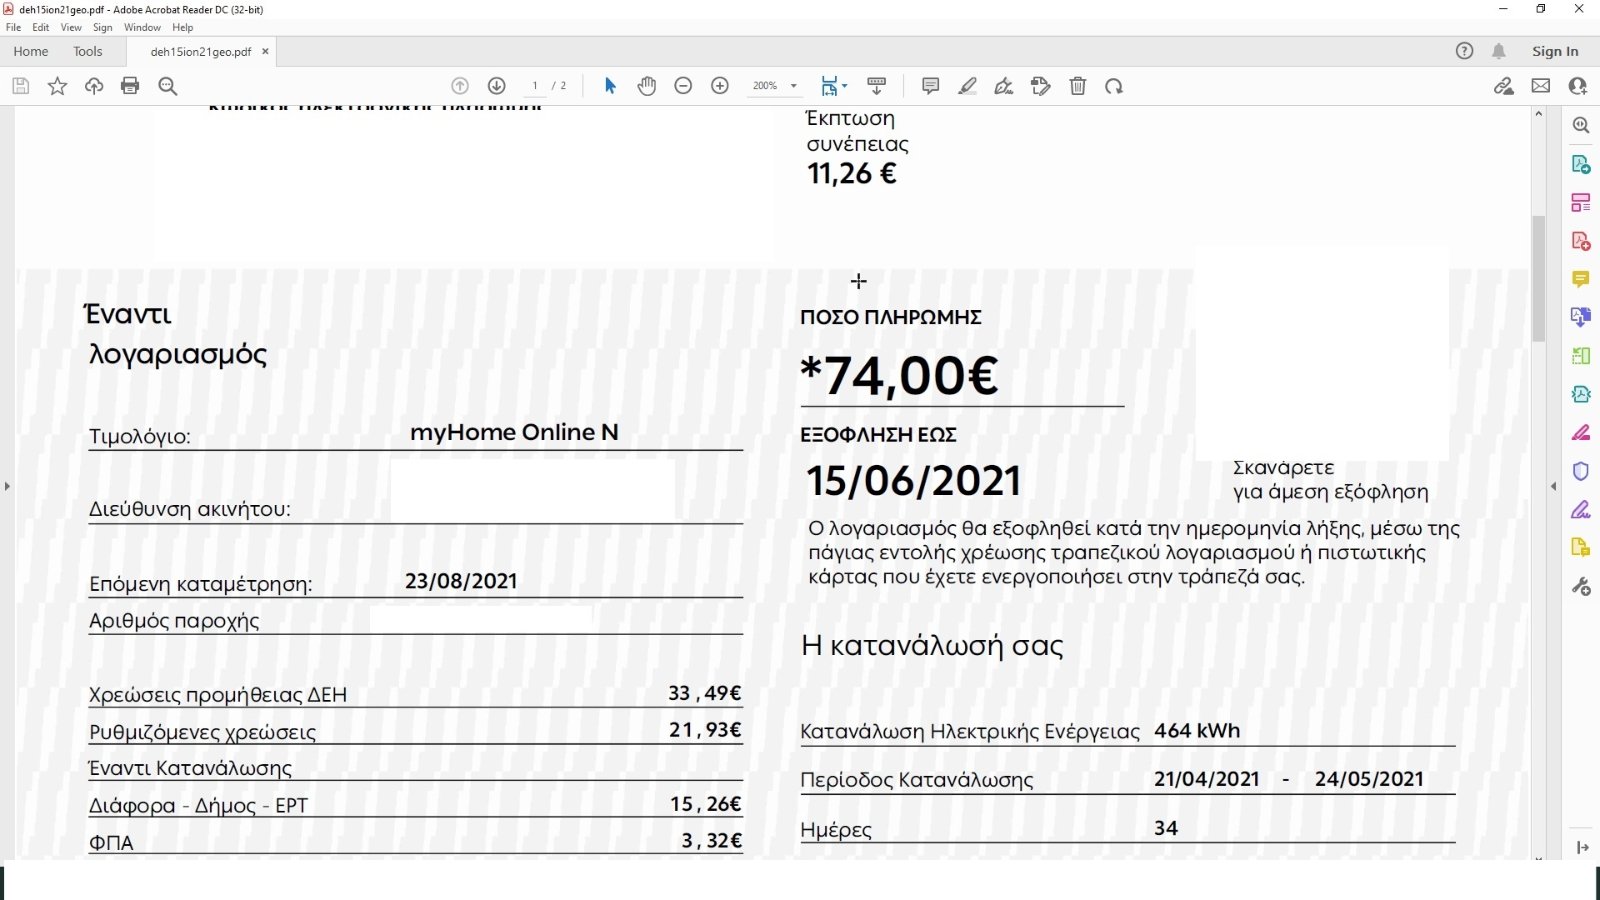
Task: Open the Window menu
Action: point(142,27)
